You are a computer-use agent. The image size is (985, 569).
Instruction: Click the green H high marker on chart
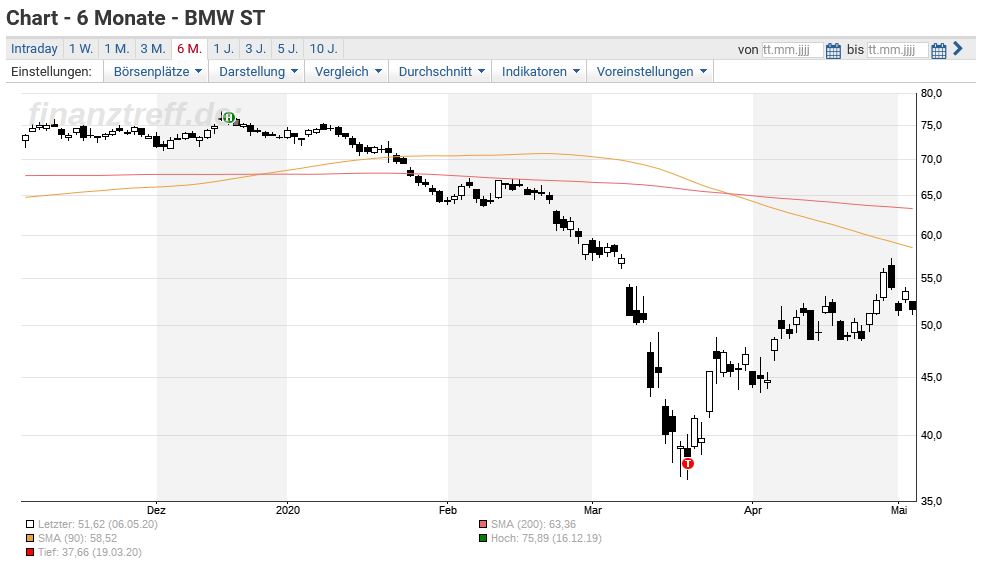229,117
